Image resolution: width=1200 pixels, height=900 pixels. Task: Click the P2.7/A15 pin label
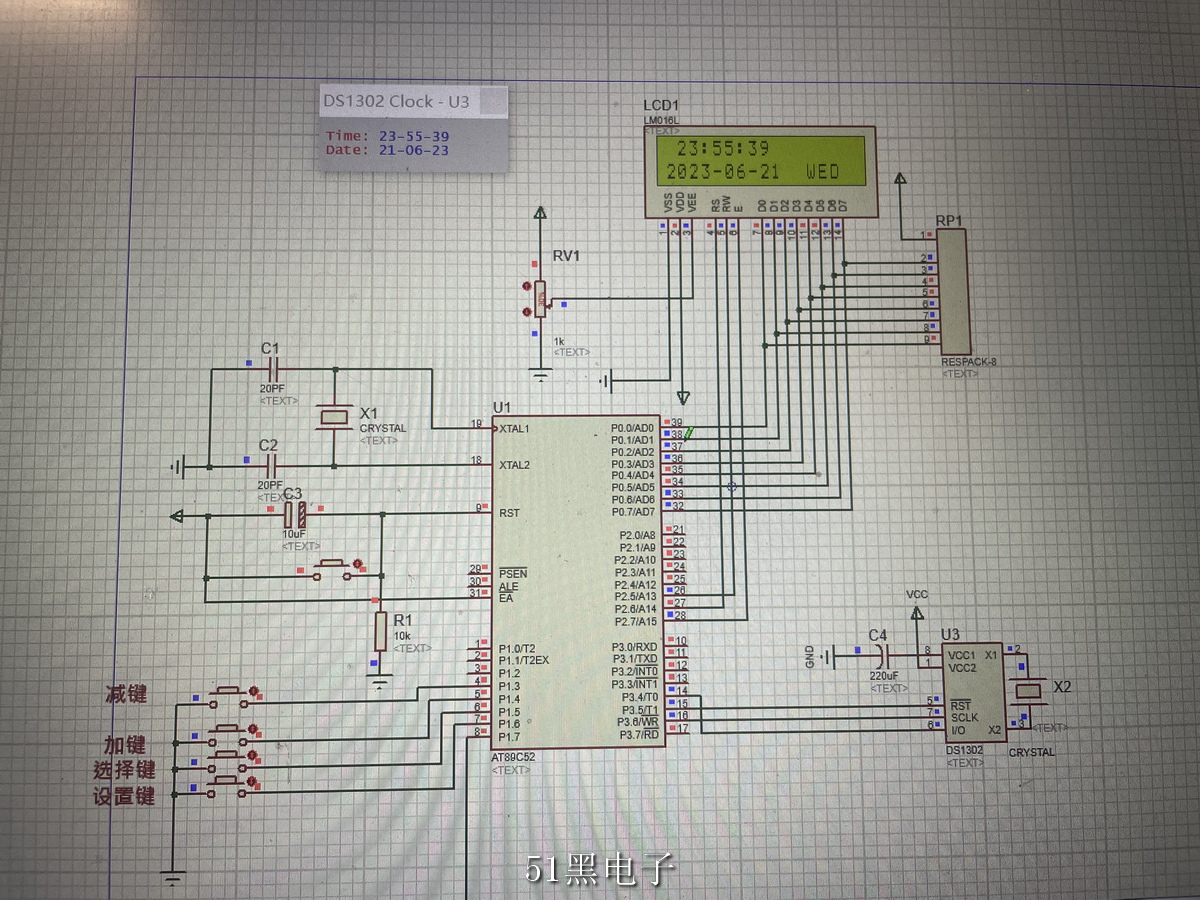click(x=635, y=621)
